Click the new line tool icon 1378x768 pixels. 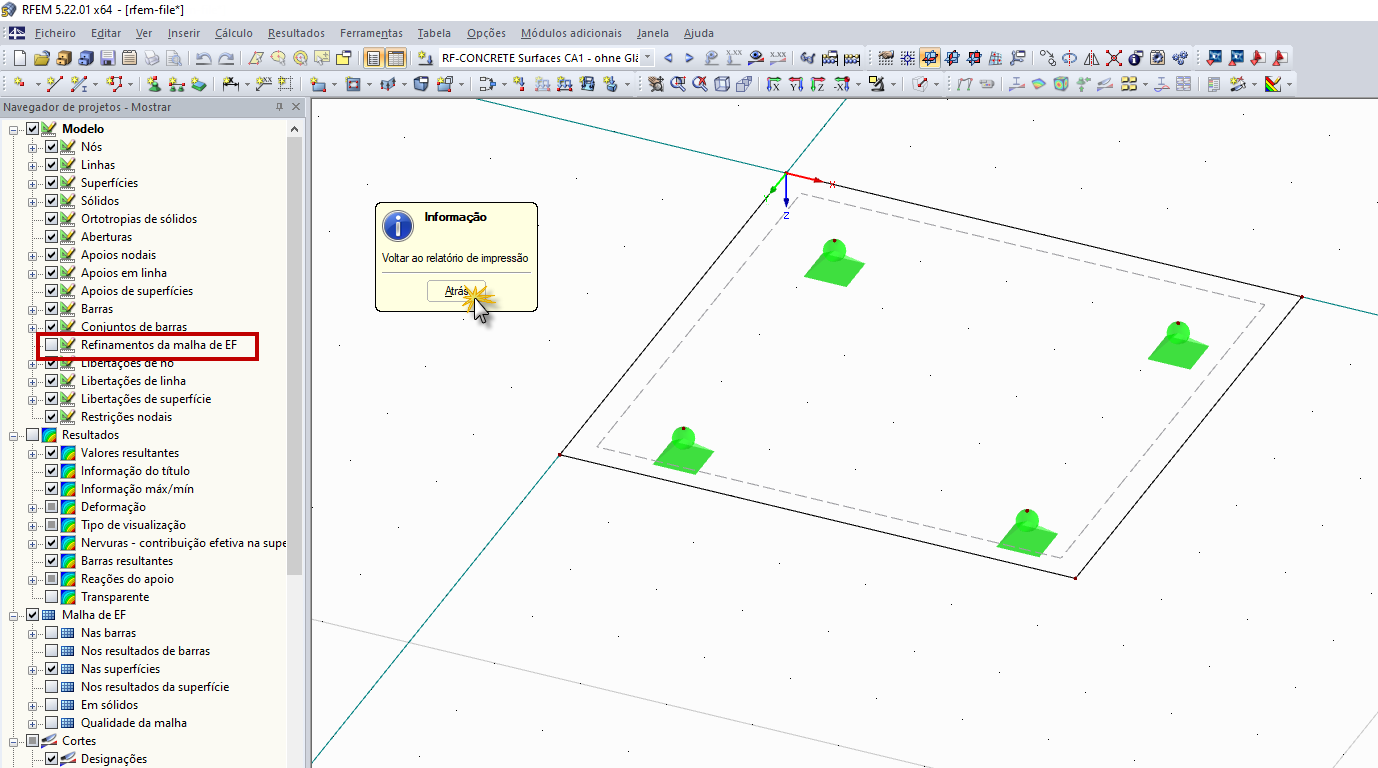54,84
